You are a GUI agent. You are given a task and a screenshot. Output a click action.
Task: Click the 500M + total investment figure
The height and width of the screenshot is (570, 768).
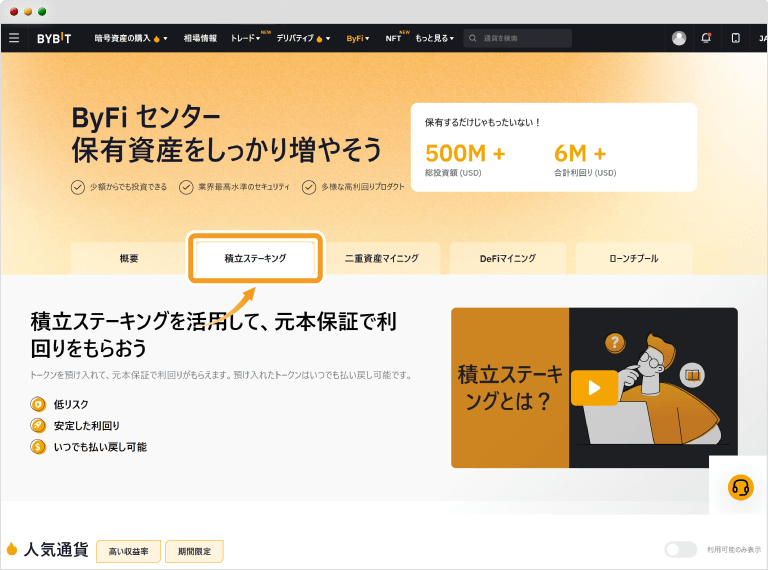[x=465, y=153]
